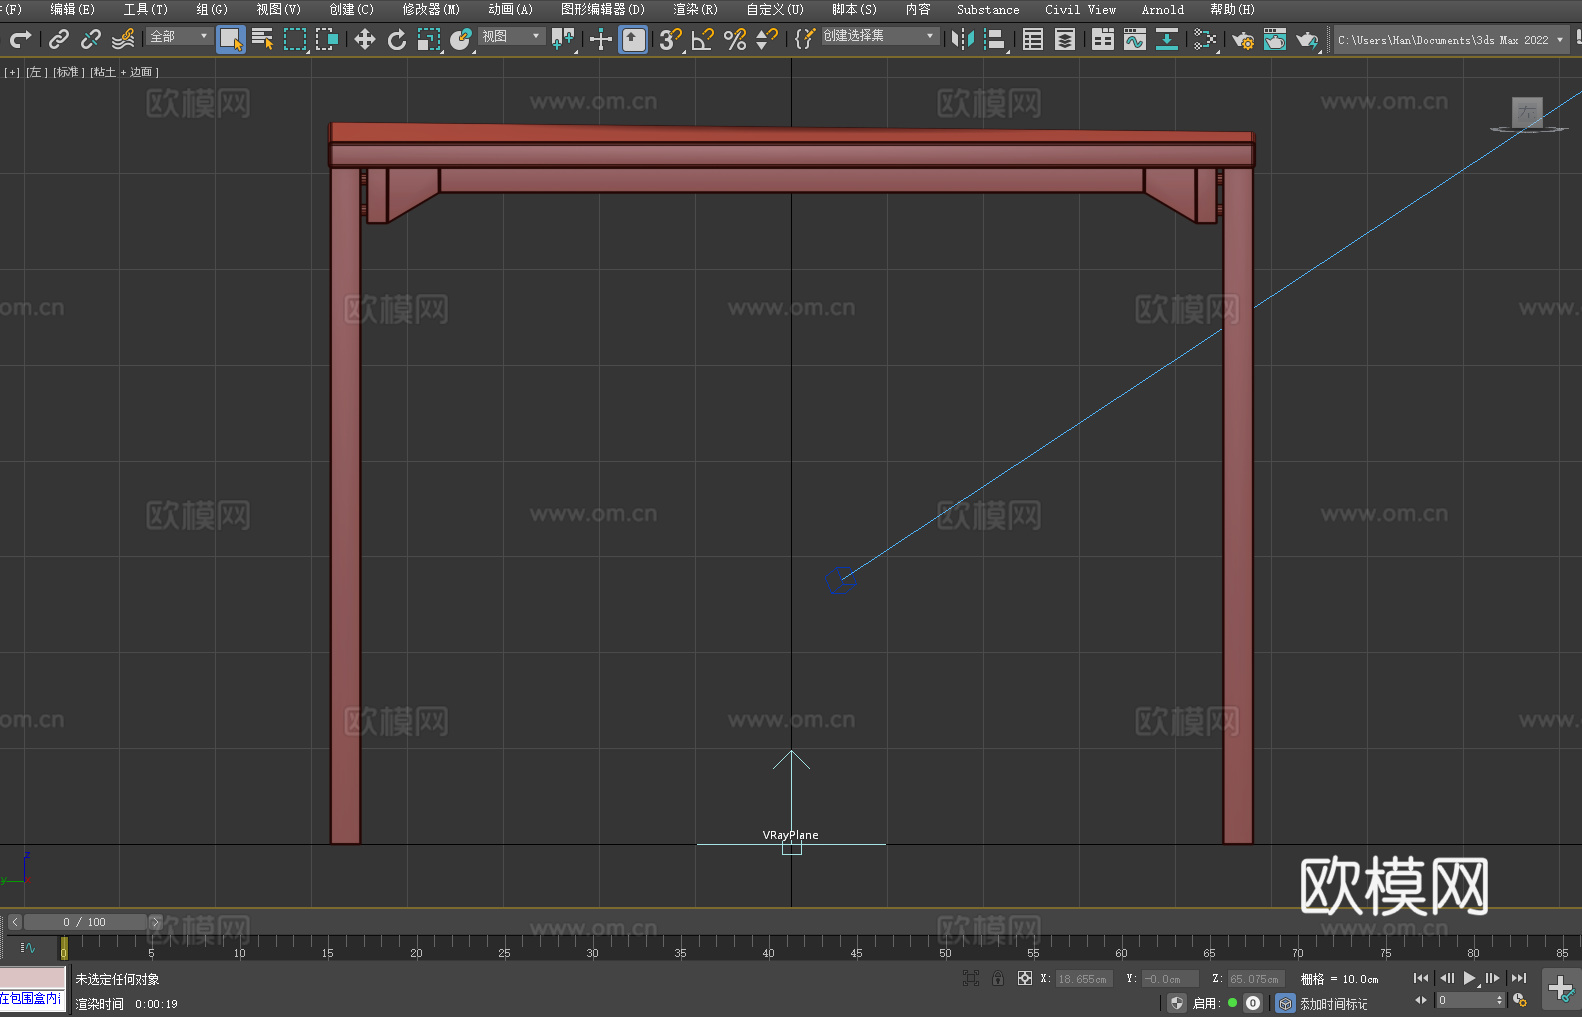
Task: Open the Layer Explorer icon
Action: click(1065, 39)
